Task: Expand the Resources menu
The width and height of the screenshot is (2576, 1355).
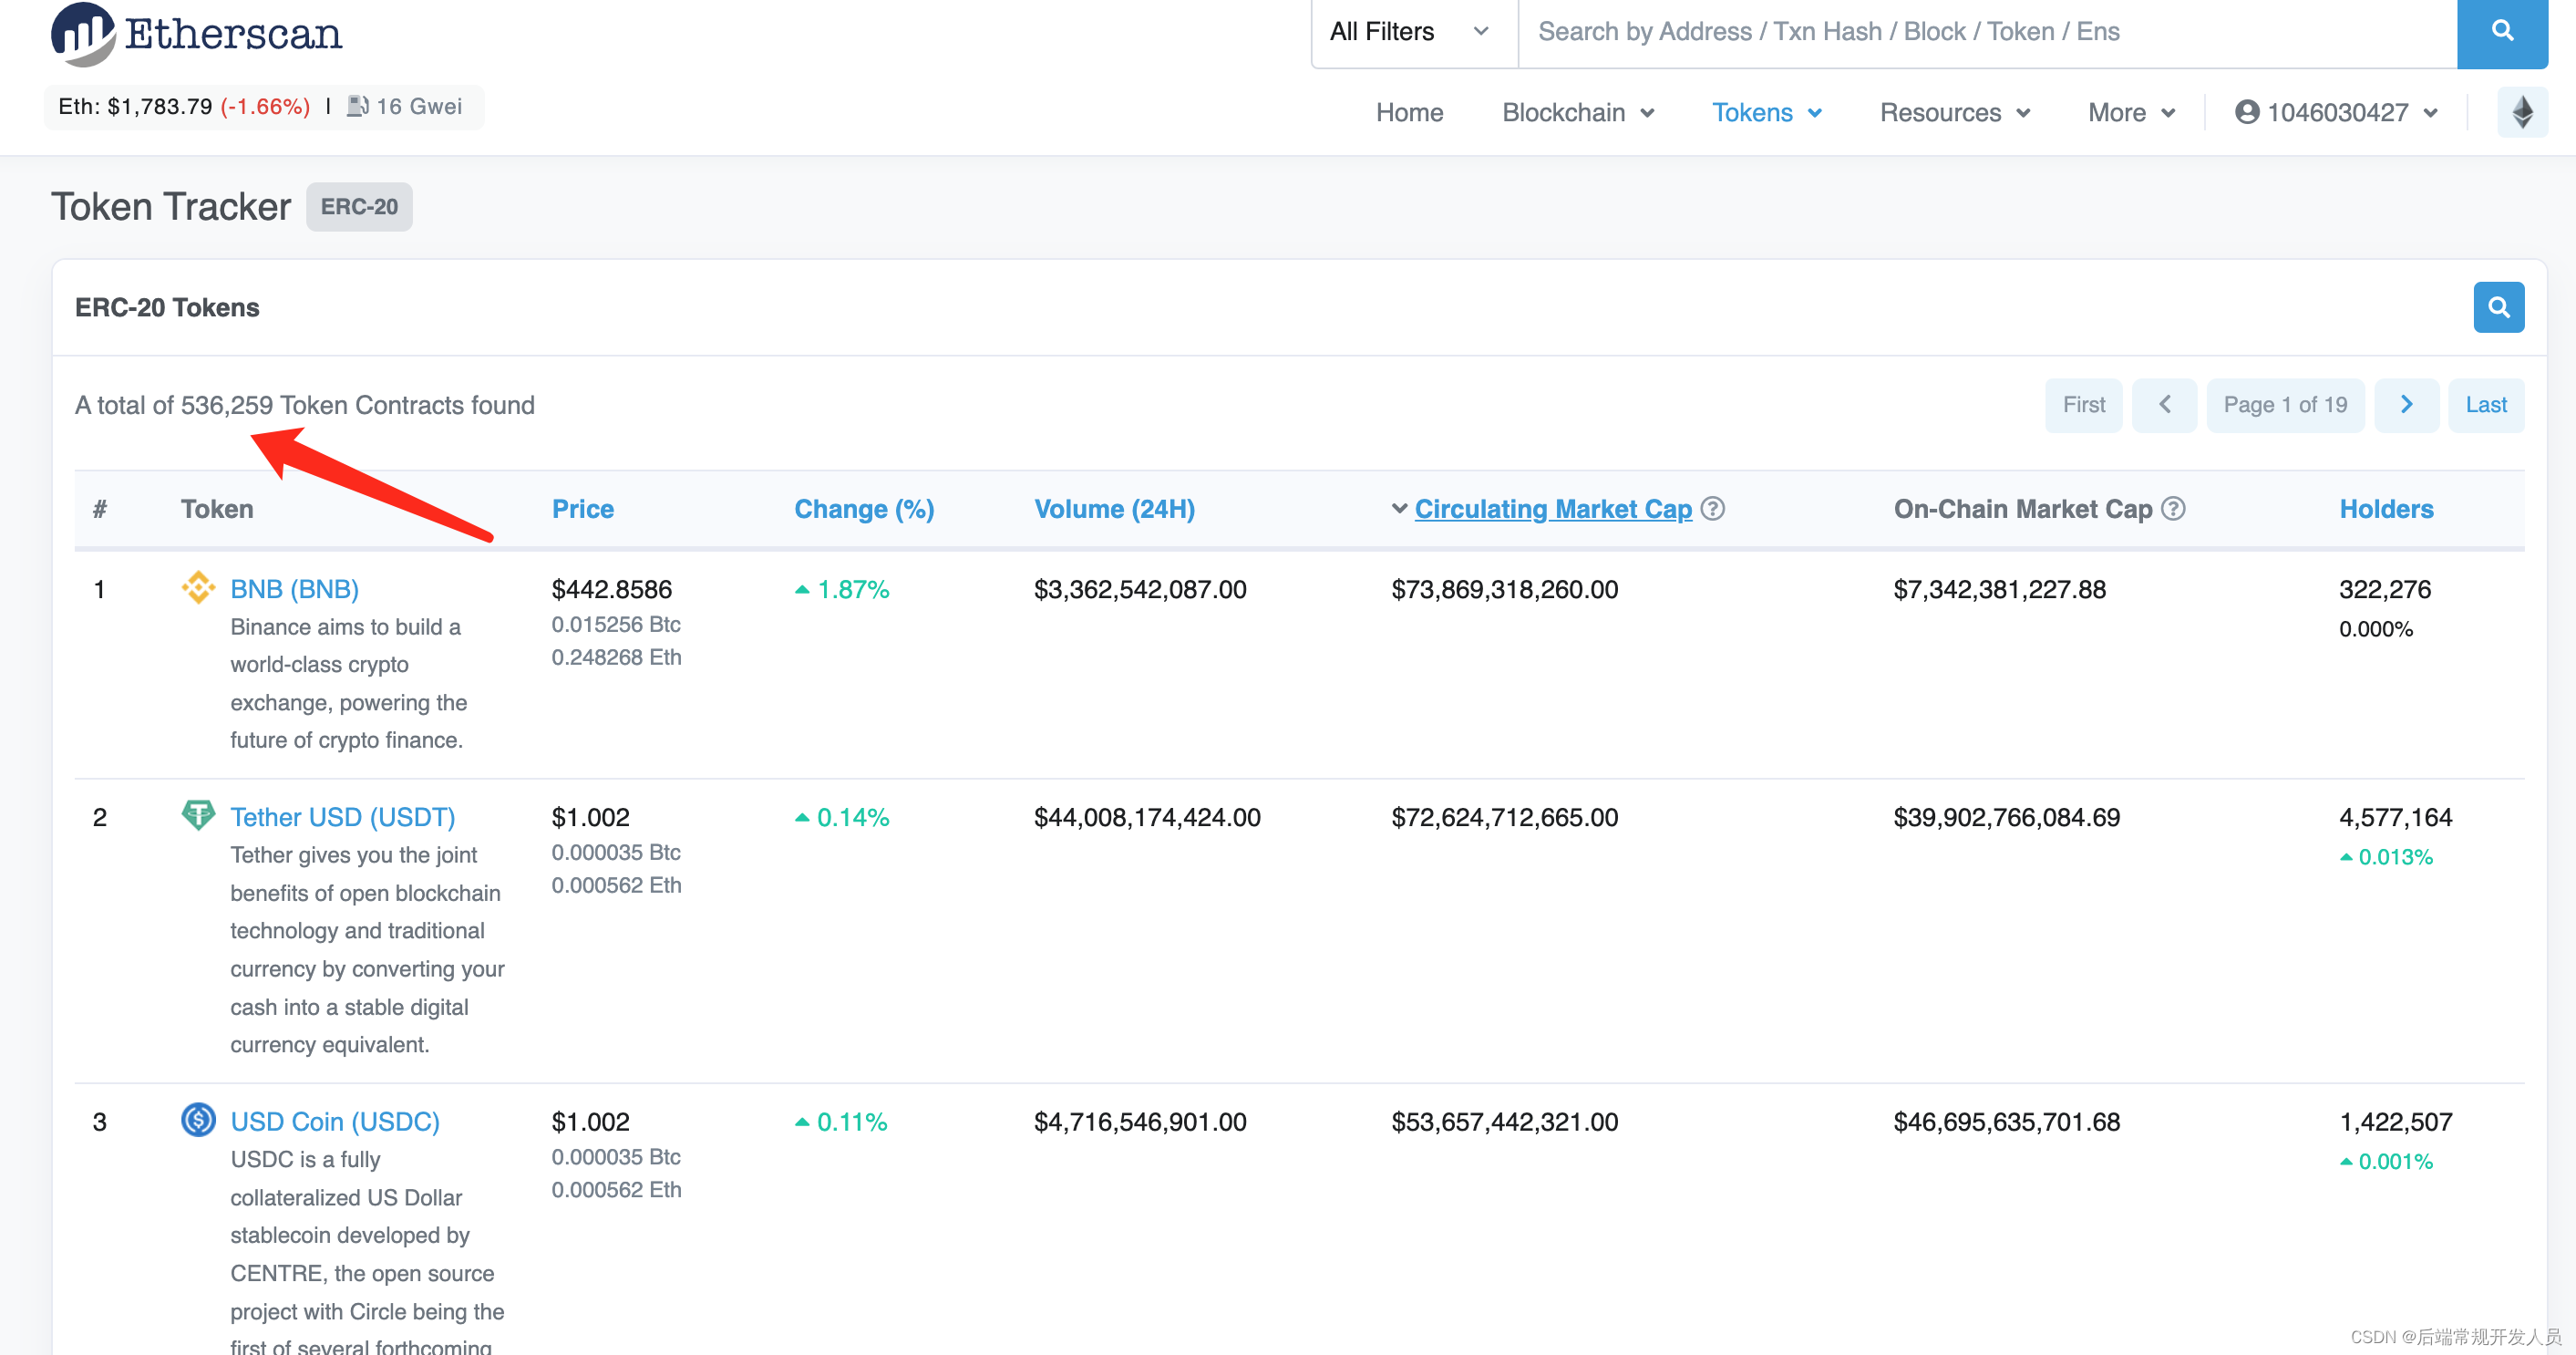Action: (x=1954, y=112)
